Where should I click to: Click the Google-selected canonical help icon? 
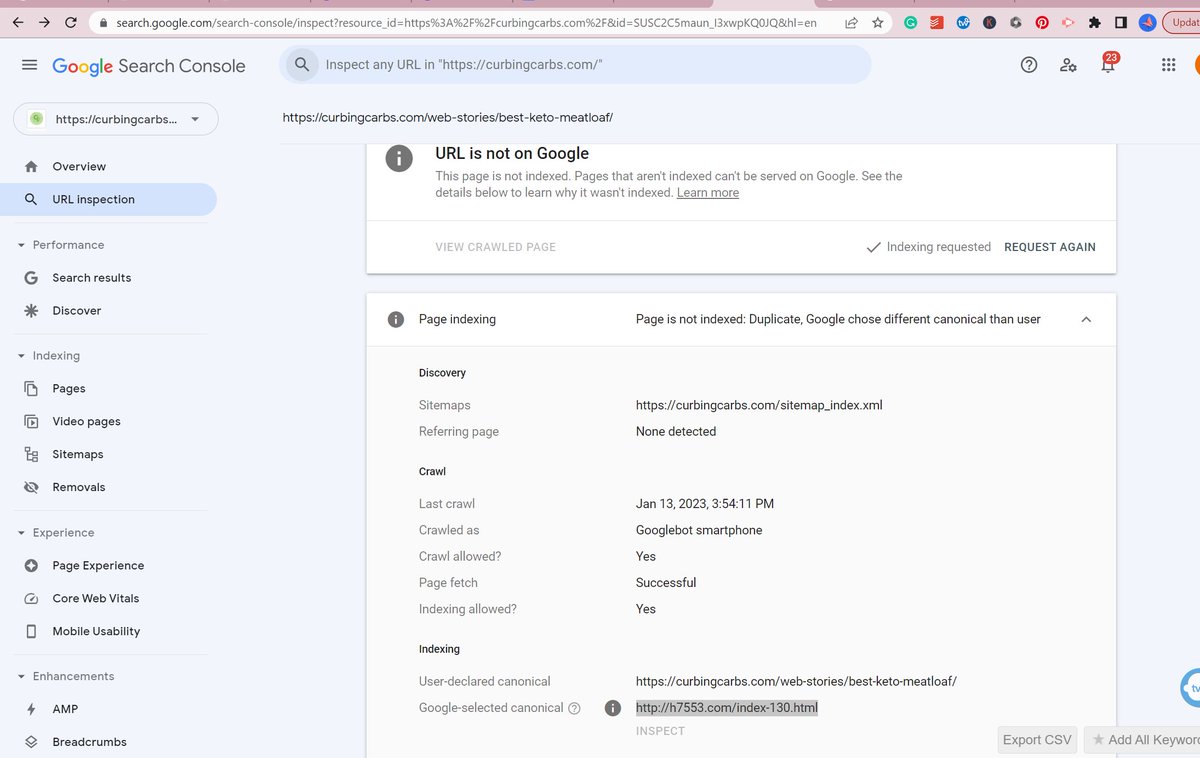(x=574, y=708)
